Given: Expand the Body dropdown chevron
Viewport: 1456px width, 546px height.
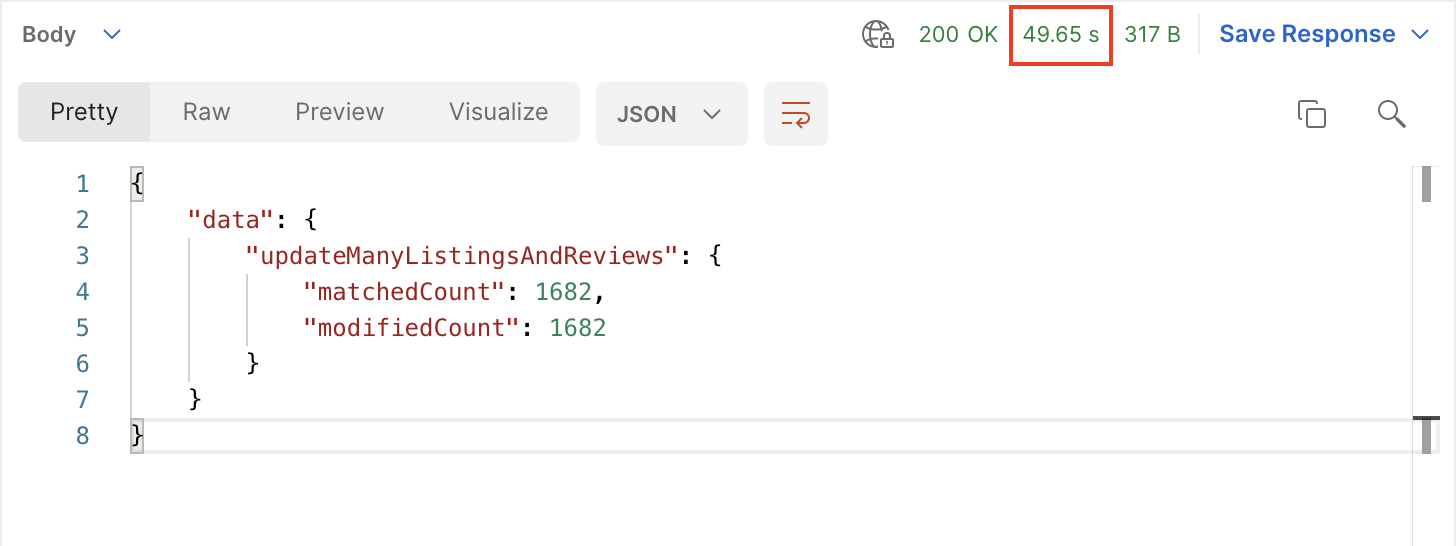Looking at the screenshot, I should click(113, 35).
